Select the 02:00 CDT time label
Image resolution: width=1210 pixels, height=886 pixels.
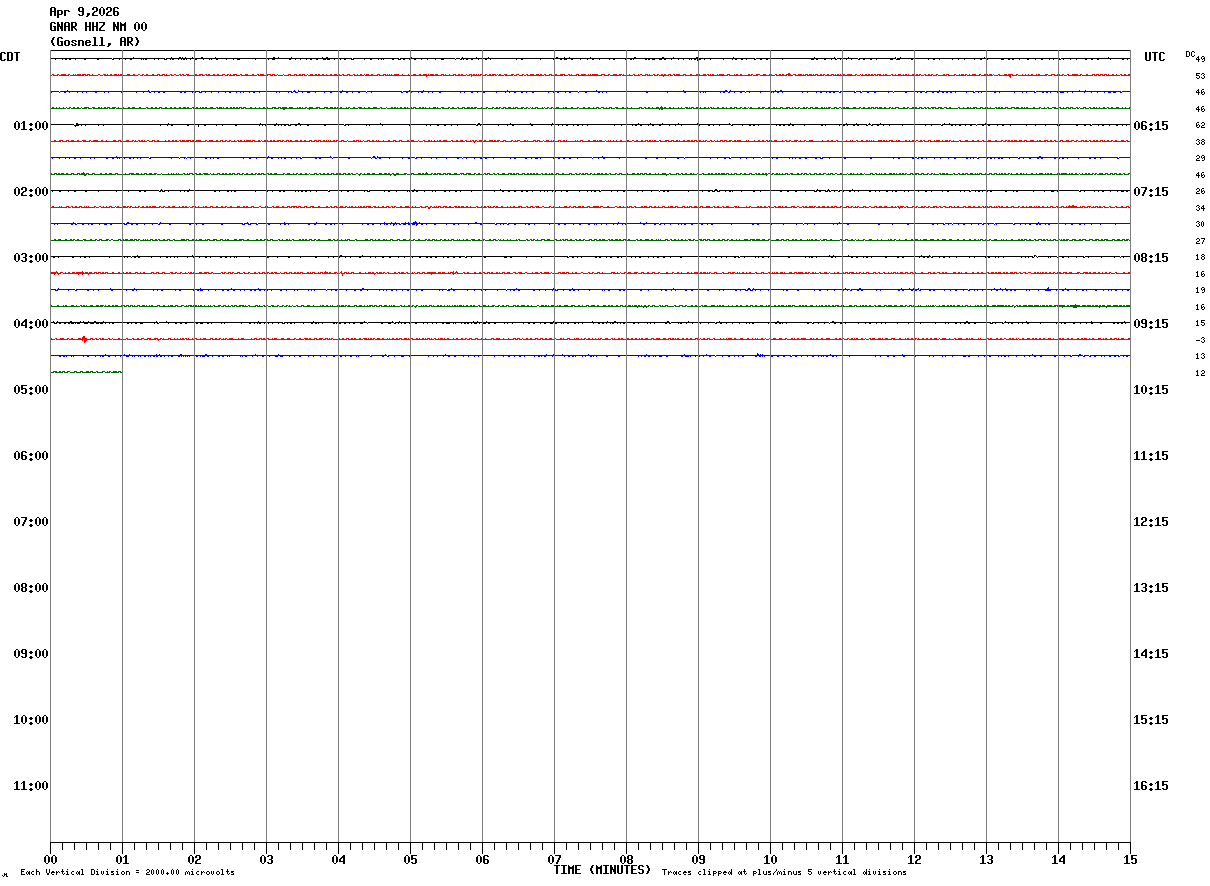tap(31, 192)
